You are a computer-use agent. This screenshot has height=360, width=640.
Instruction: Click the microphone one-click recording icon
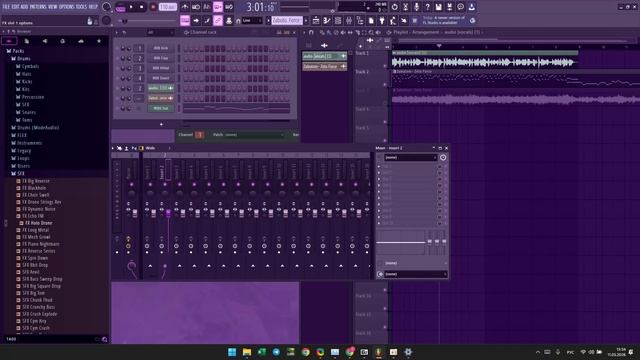click(416, 7)
